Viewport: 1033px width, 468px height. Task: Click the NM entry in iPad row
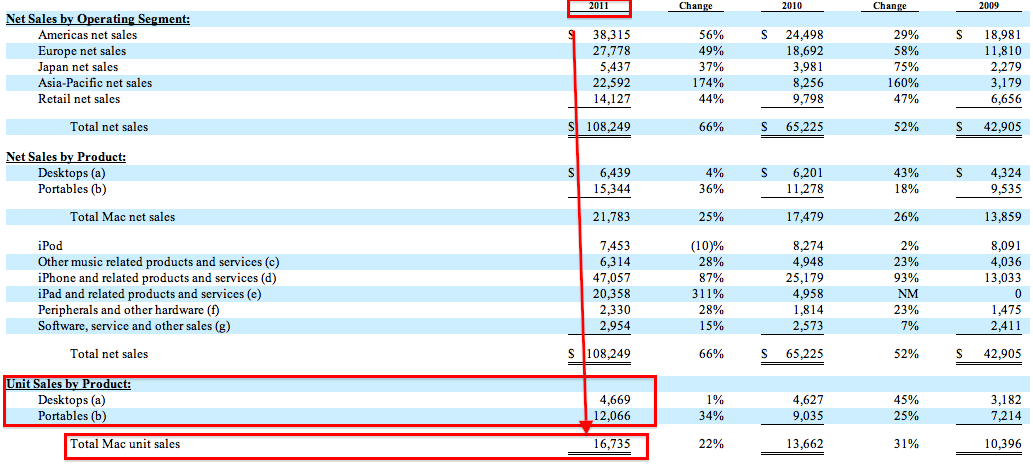pos(908,294)
